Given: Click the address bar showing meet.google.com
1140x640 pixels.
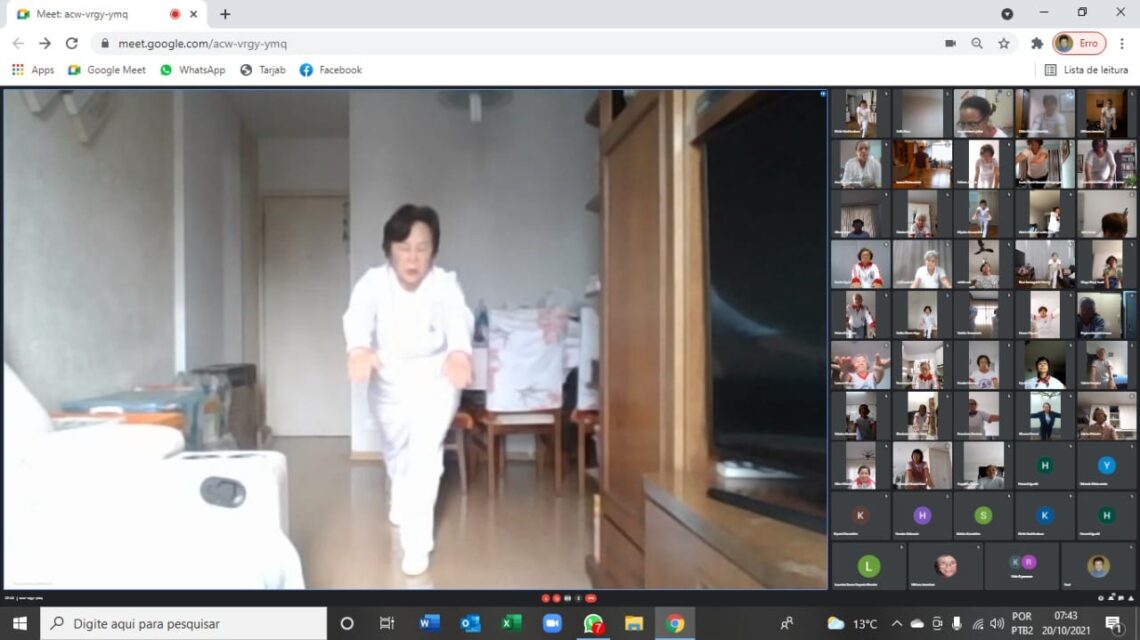Looking at the screenshot, I should pyautogui.click(x=500, y=43).
